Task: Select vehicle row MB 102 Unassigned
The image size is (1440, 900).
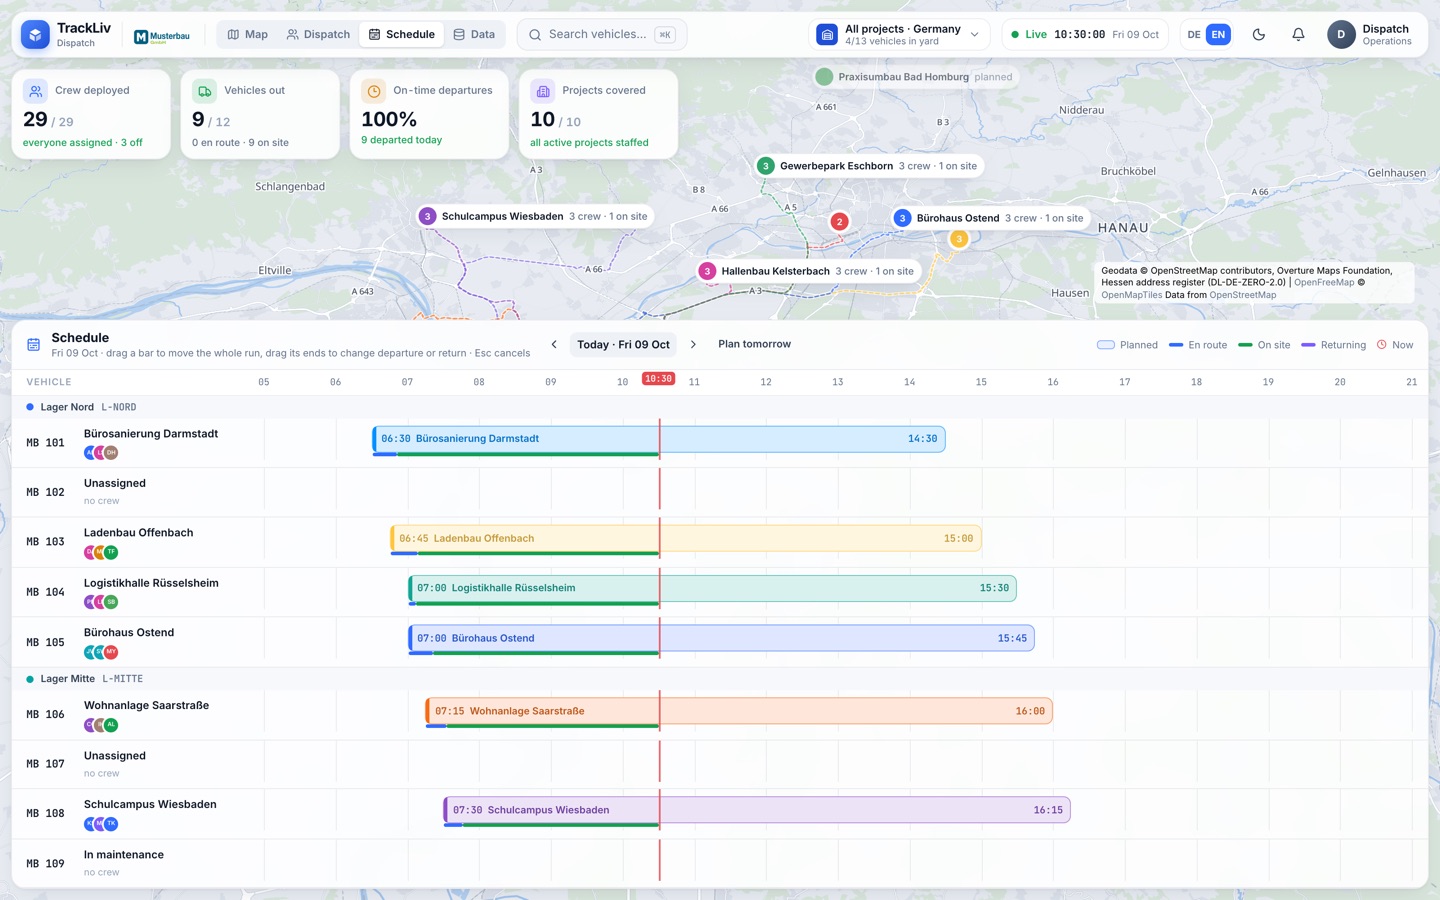Action: [x=720, y=492]
